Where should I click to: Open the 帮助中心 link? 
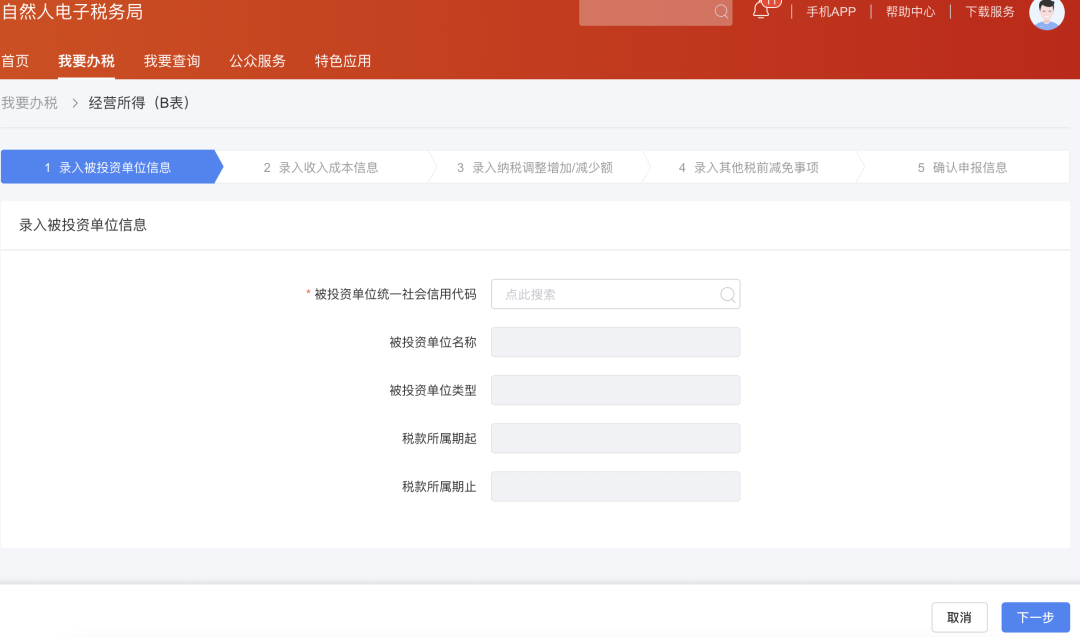(909, 12)
